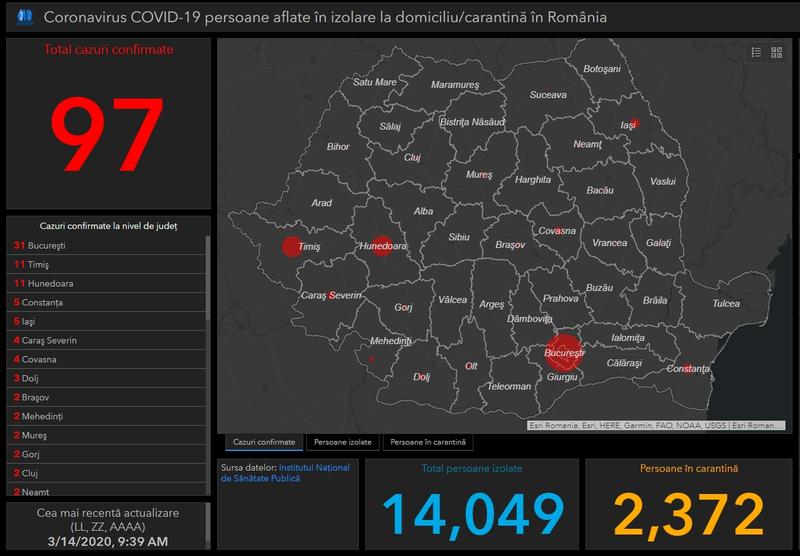Click Arad county on the map
Screen dimensions: 800x556
pos(321,203)
